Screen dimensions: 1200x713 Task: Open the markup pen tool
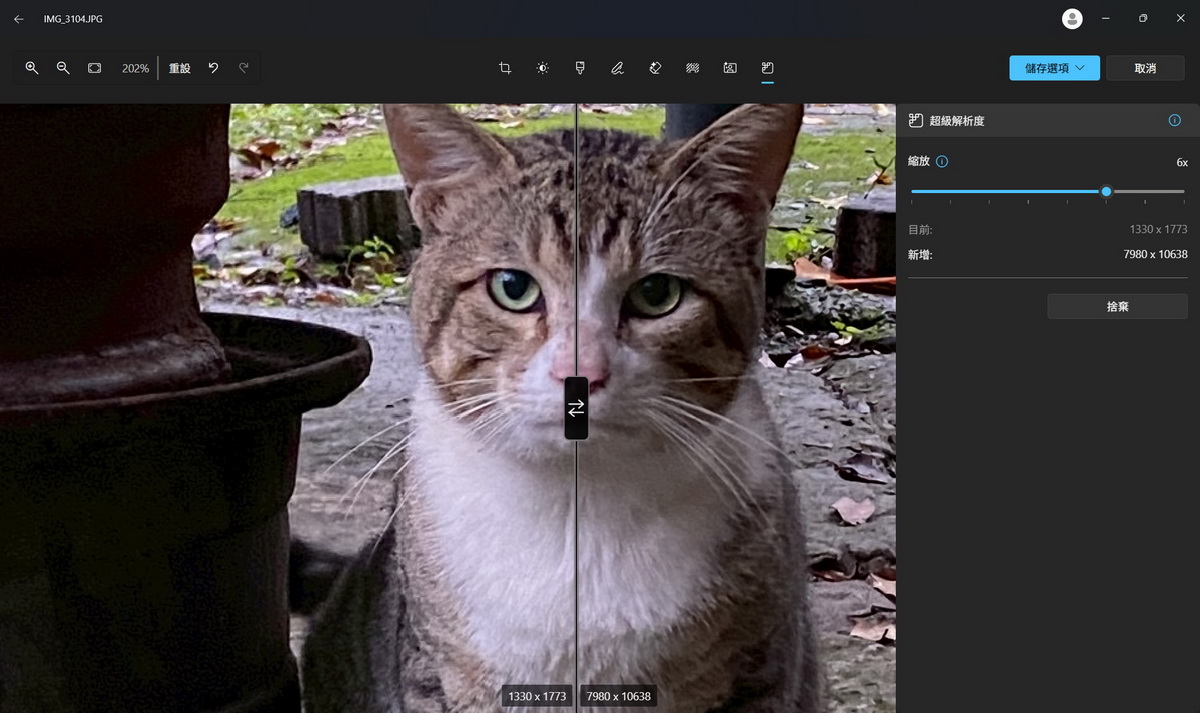[x=617, y=68]
